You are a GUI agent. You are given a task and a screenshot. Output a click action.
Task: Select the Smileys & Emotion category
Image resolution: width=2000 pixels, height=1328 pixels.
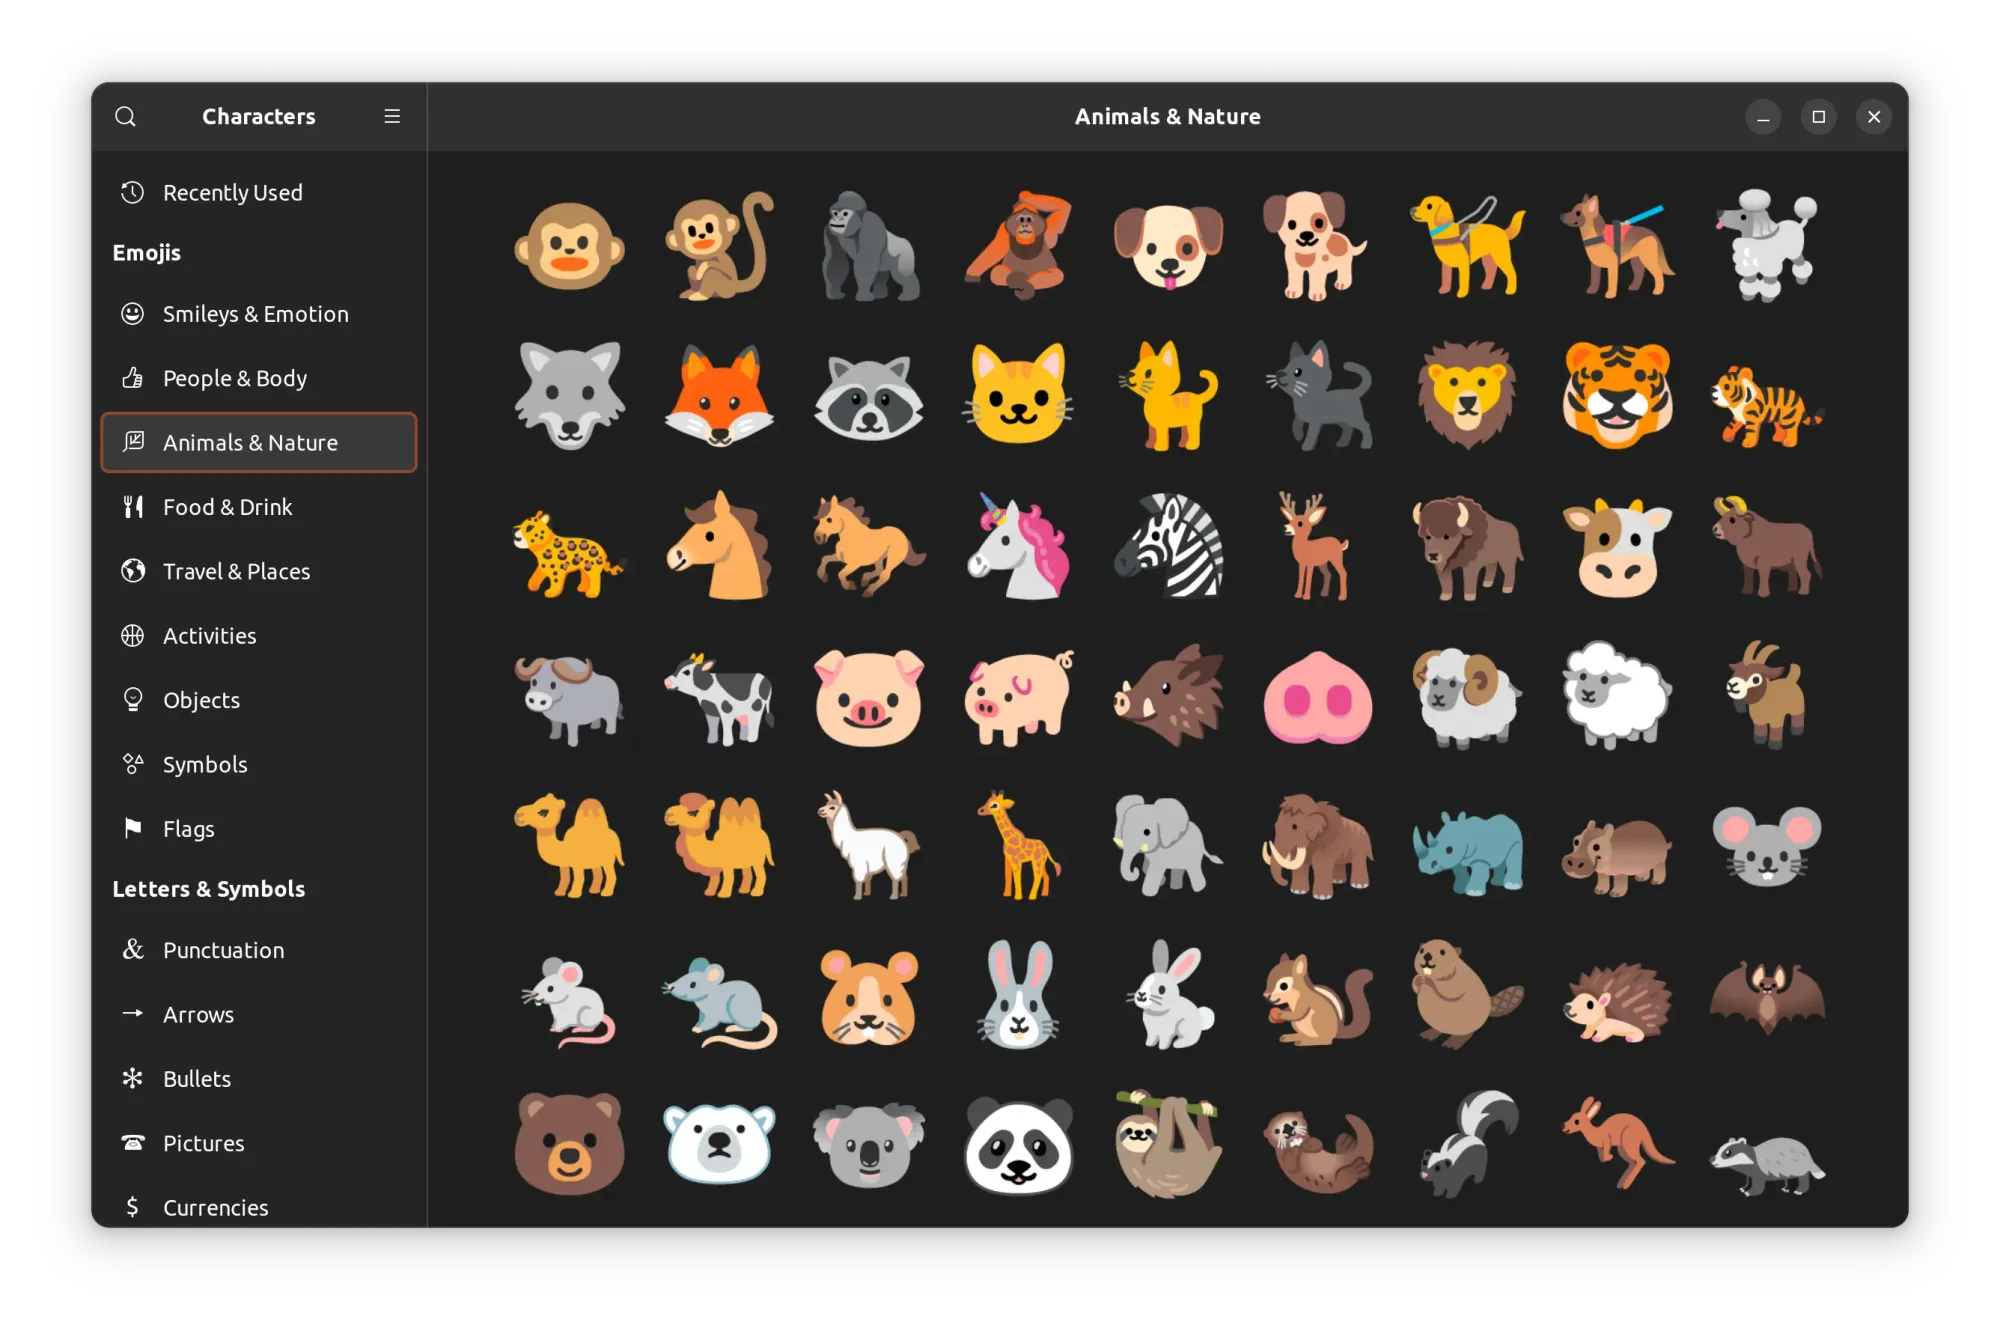[x=259, y=314]
